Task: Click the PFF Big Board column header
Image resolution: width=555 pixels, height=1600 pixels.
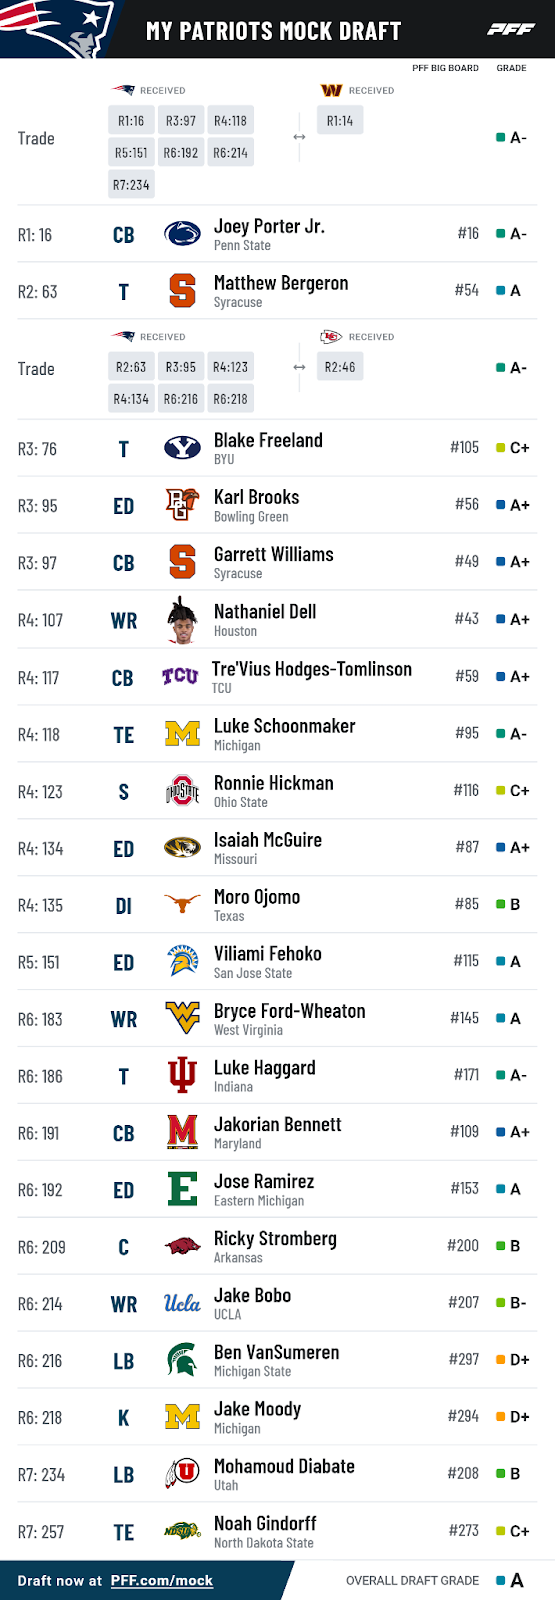Action: [x=445, y=68]
